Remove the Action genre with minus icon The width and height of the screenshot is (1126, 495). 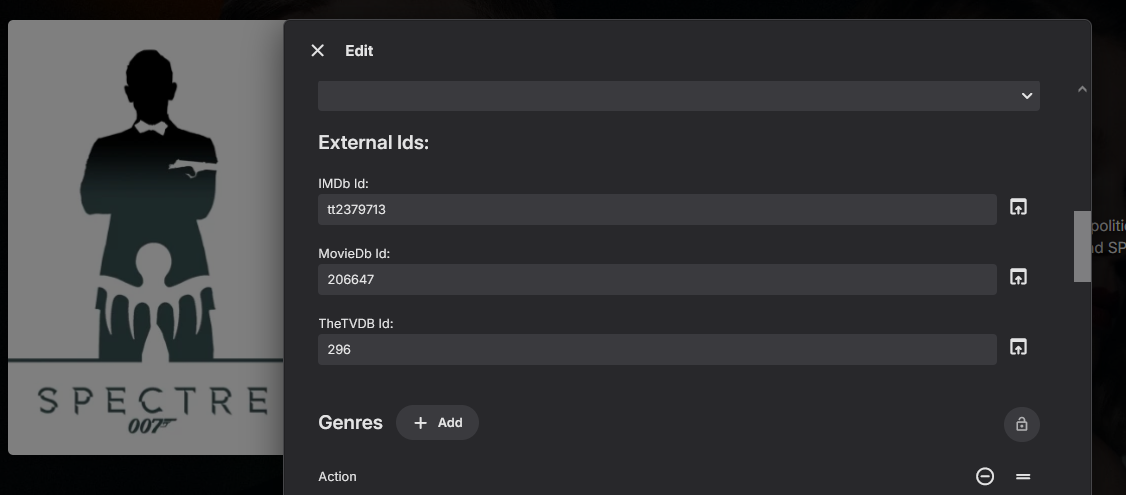tap(985, 477)
